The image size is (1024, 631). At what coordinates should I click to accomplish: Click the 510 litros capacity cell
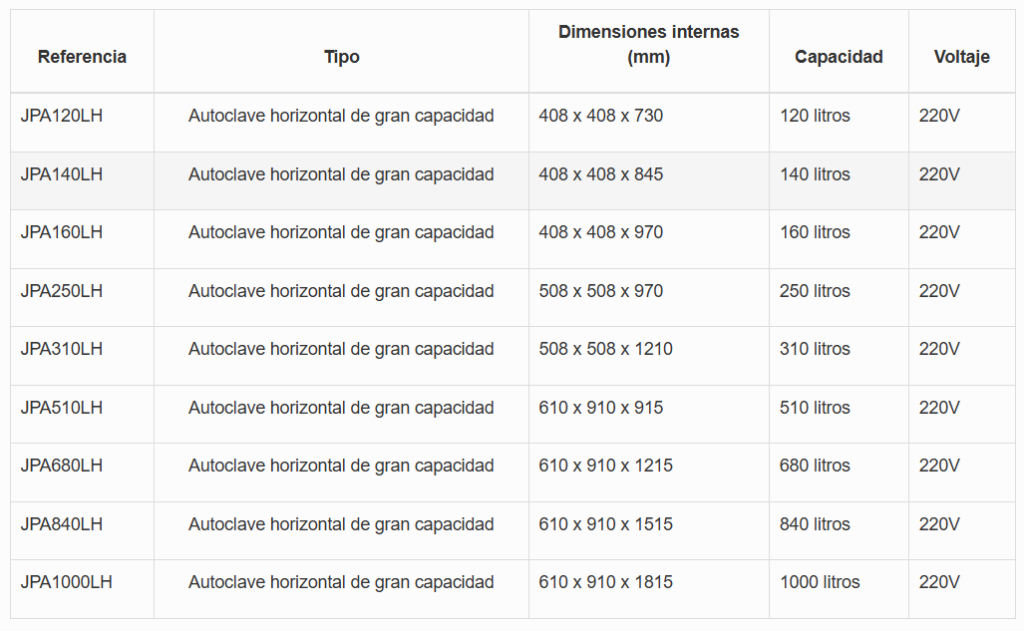click(x=815, y=408)
